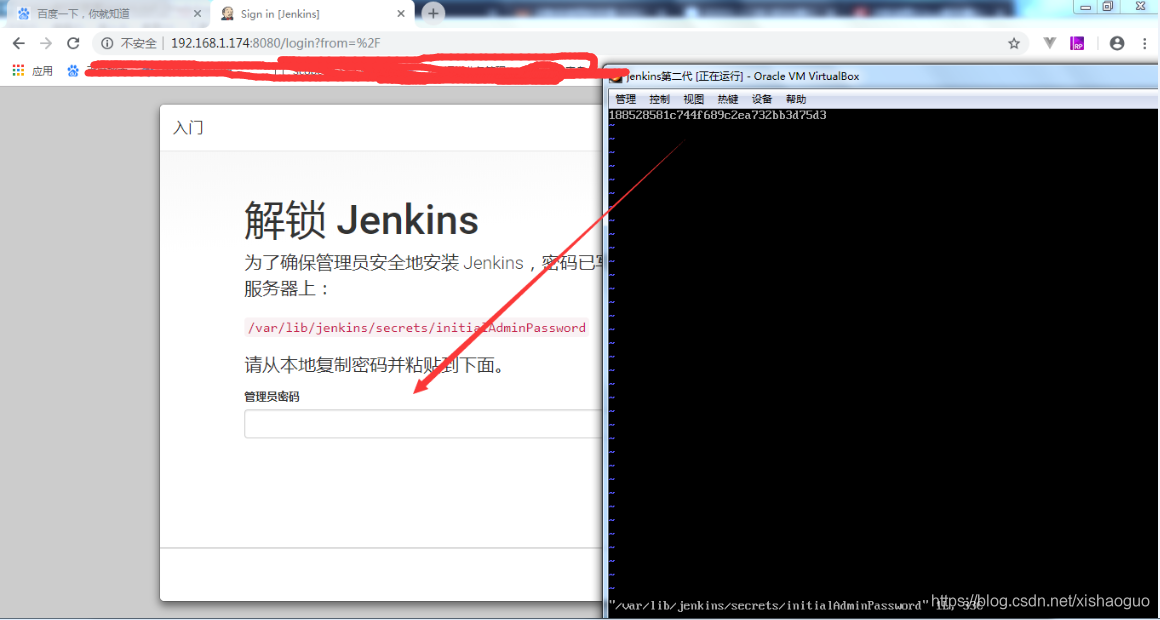Screen dimensions: 1160x620
Task: Go back with the browser back arrow
Action: 18,44
